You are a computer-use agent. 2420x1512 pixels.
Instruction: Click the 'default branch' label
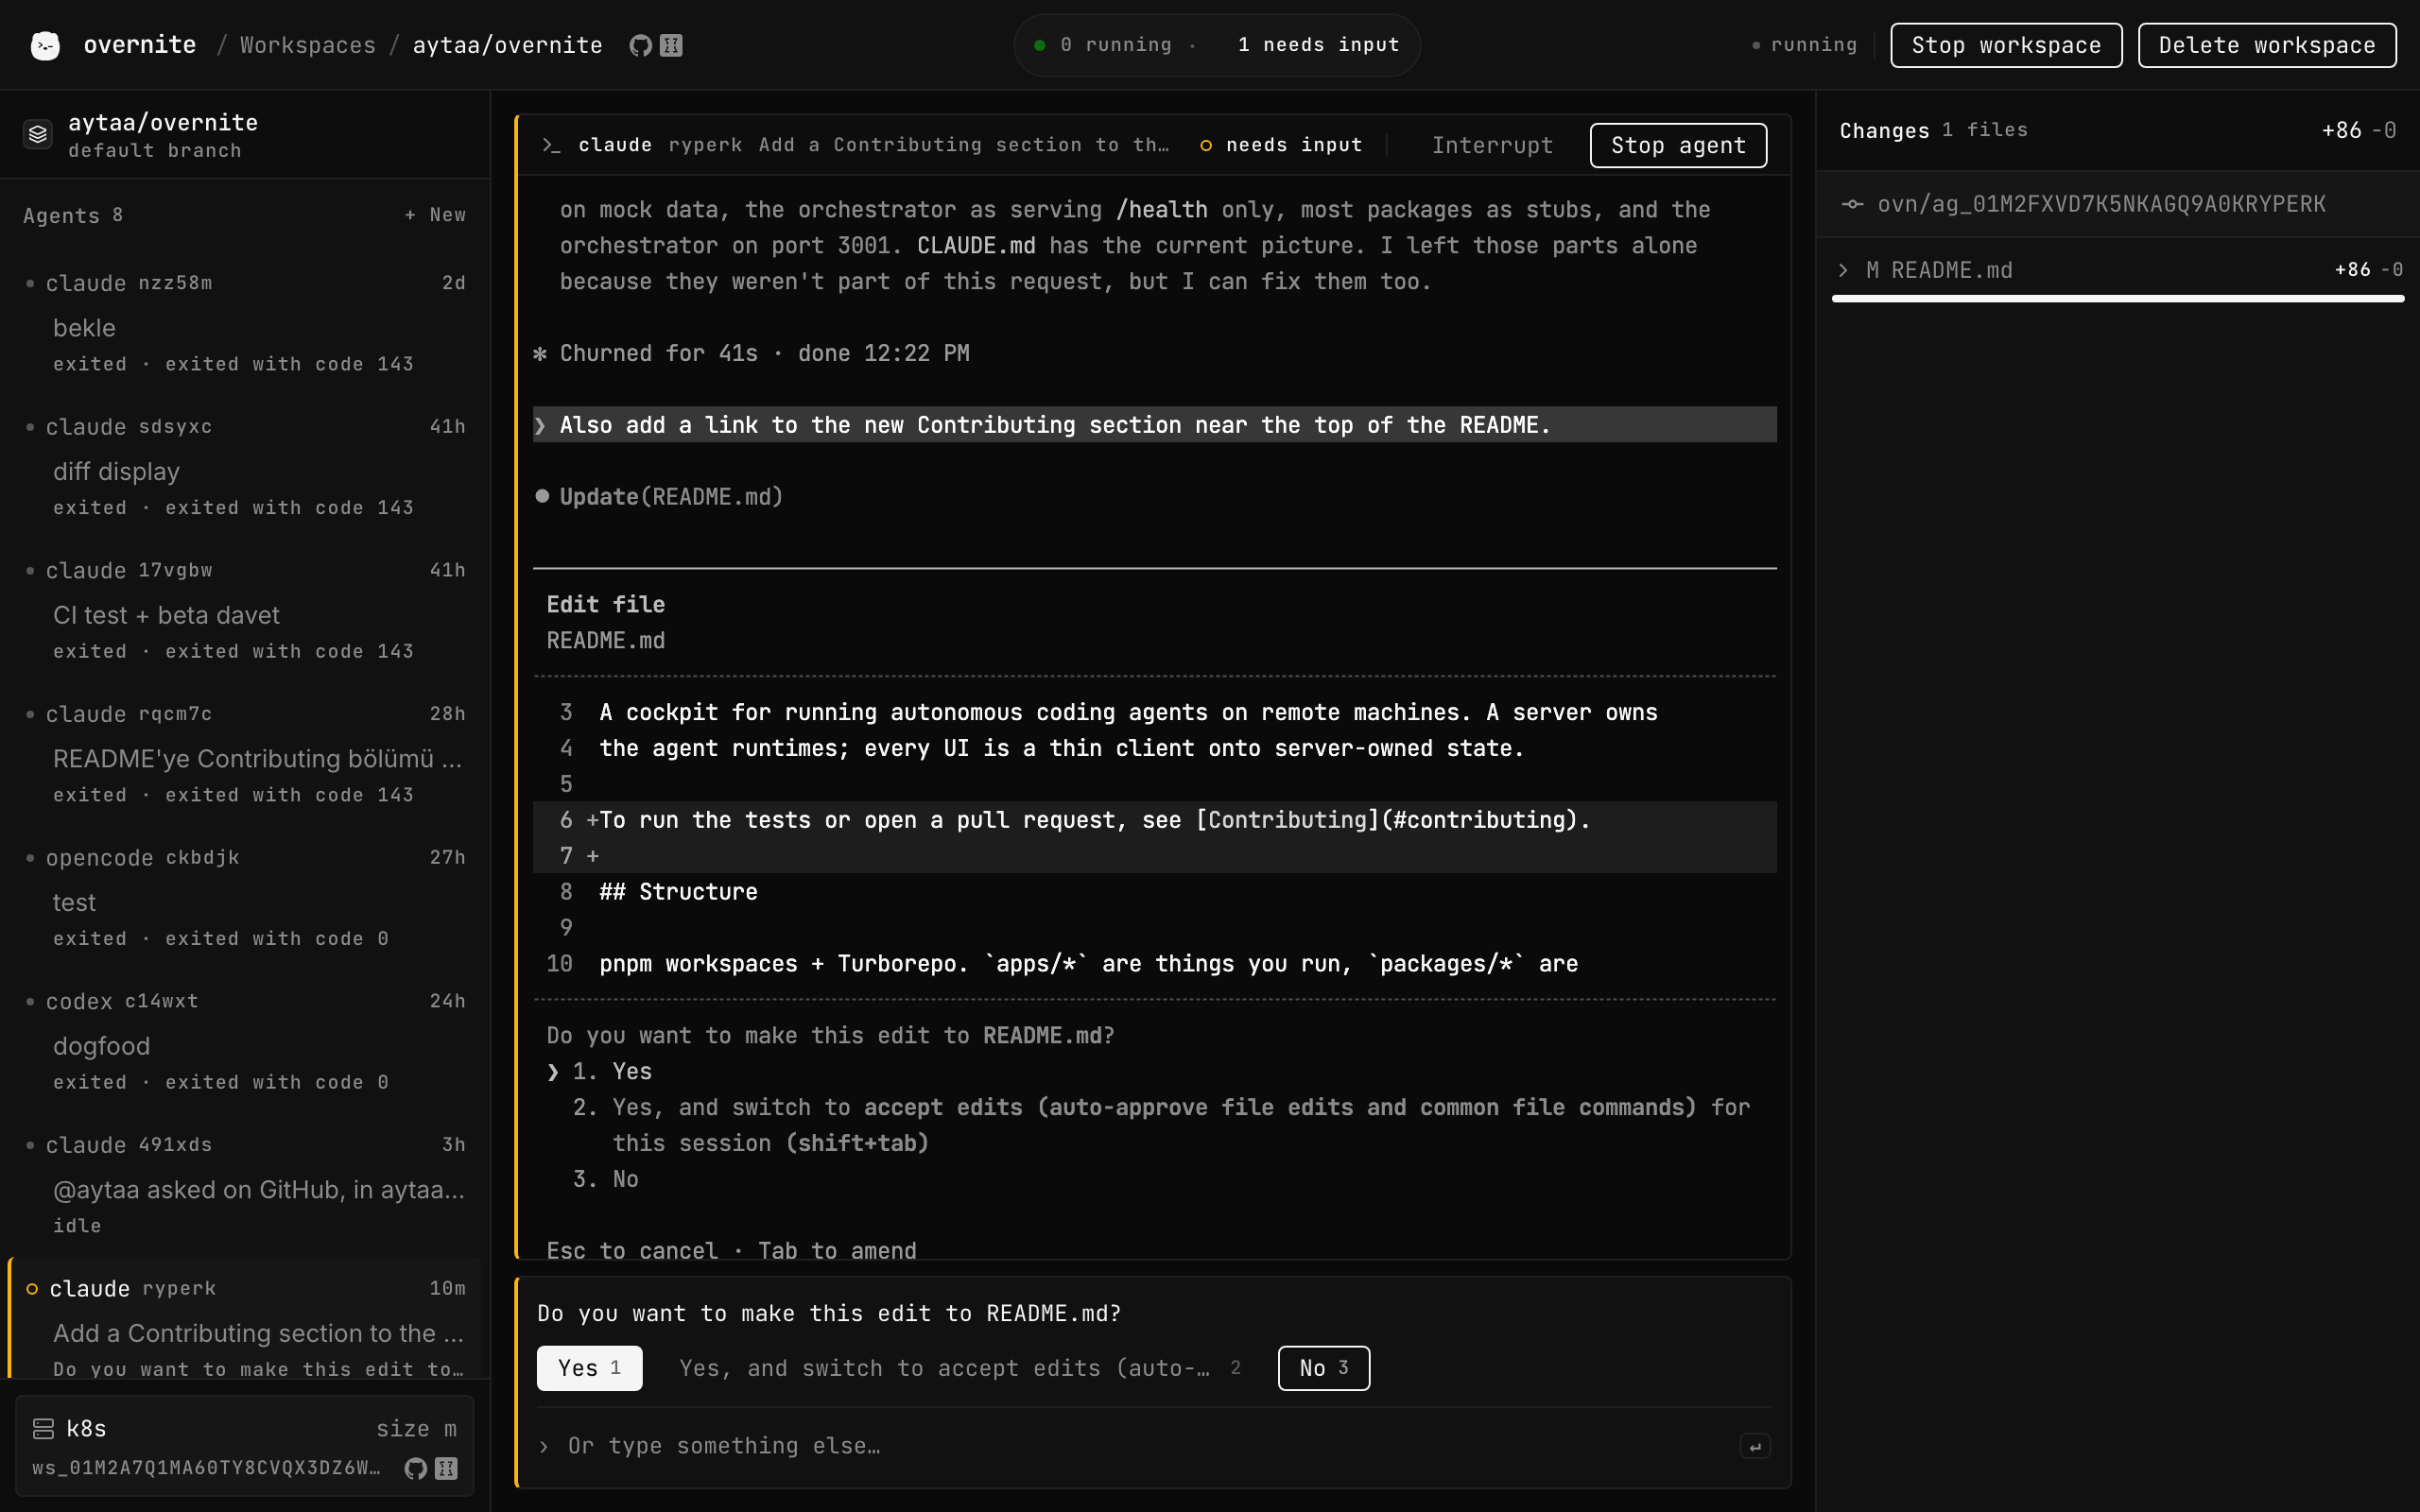[x=155, y=151]
